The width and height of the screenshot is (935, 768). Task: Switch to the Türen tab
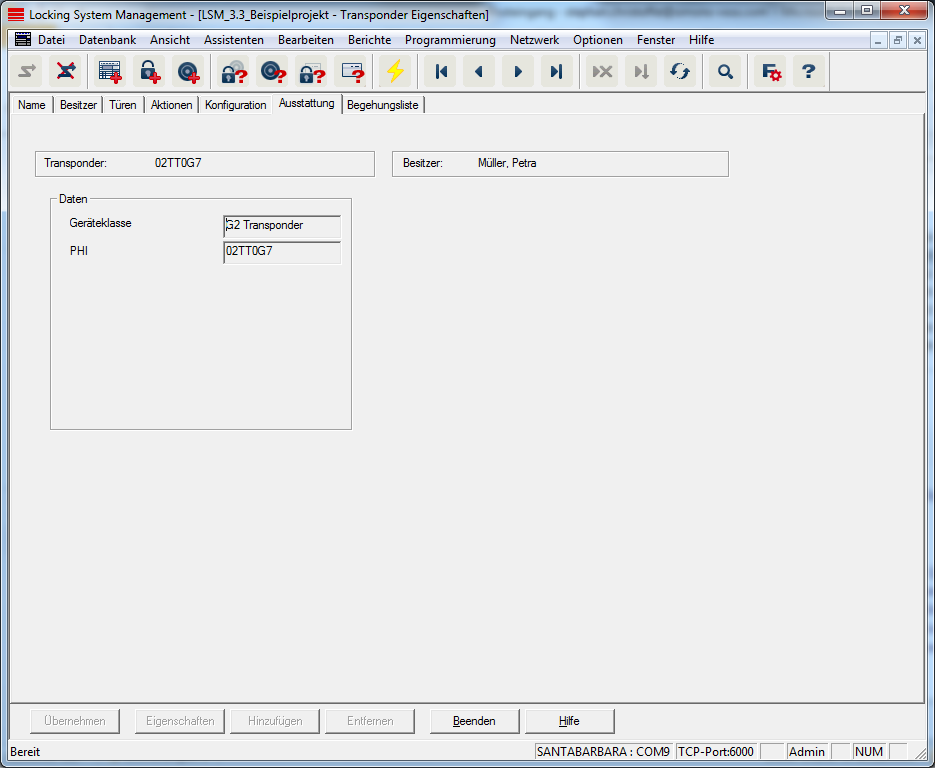pyautogui.click(x=123, y=105)
